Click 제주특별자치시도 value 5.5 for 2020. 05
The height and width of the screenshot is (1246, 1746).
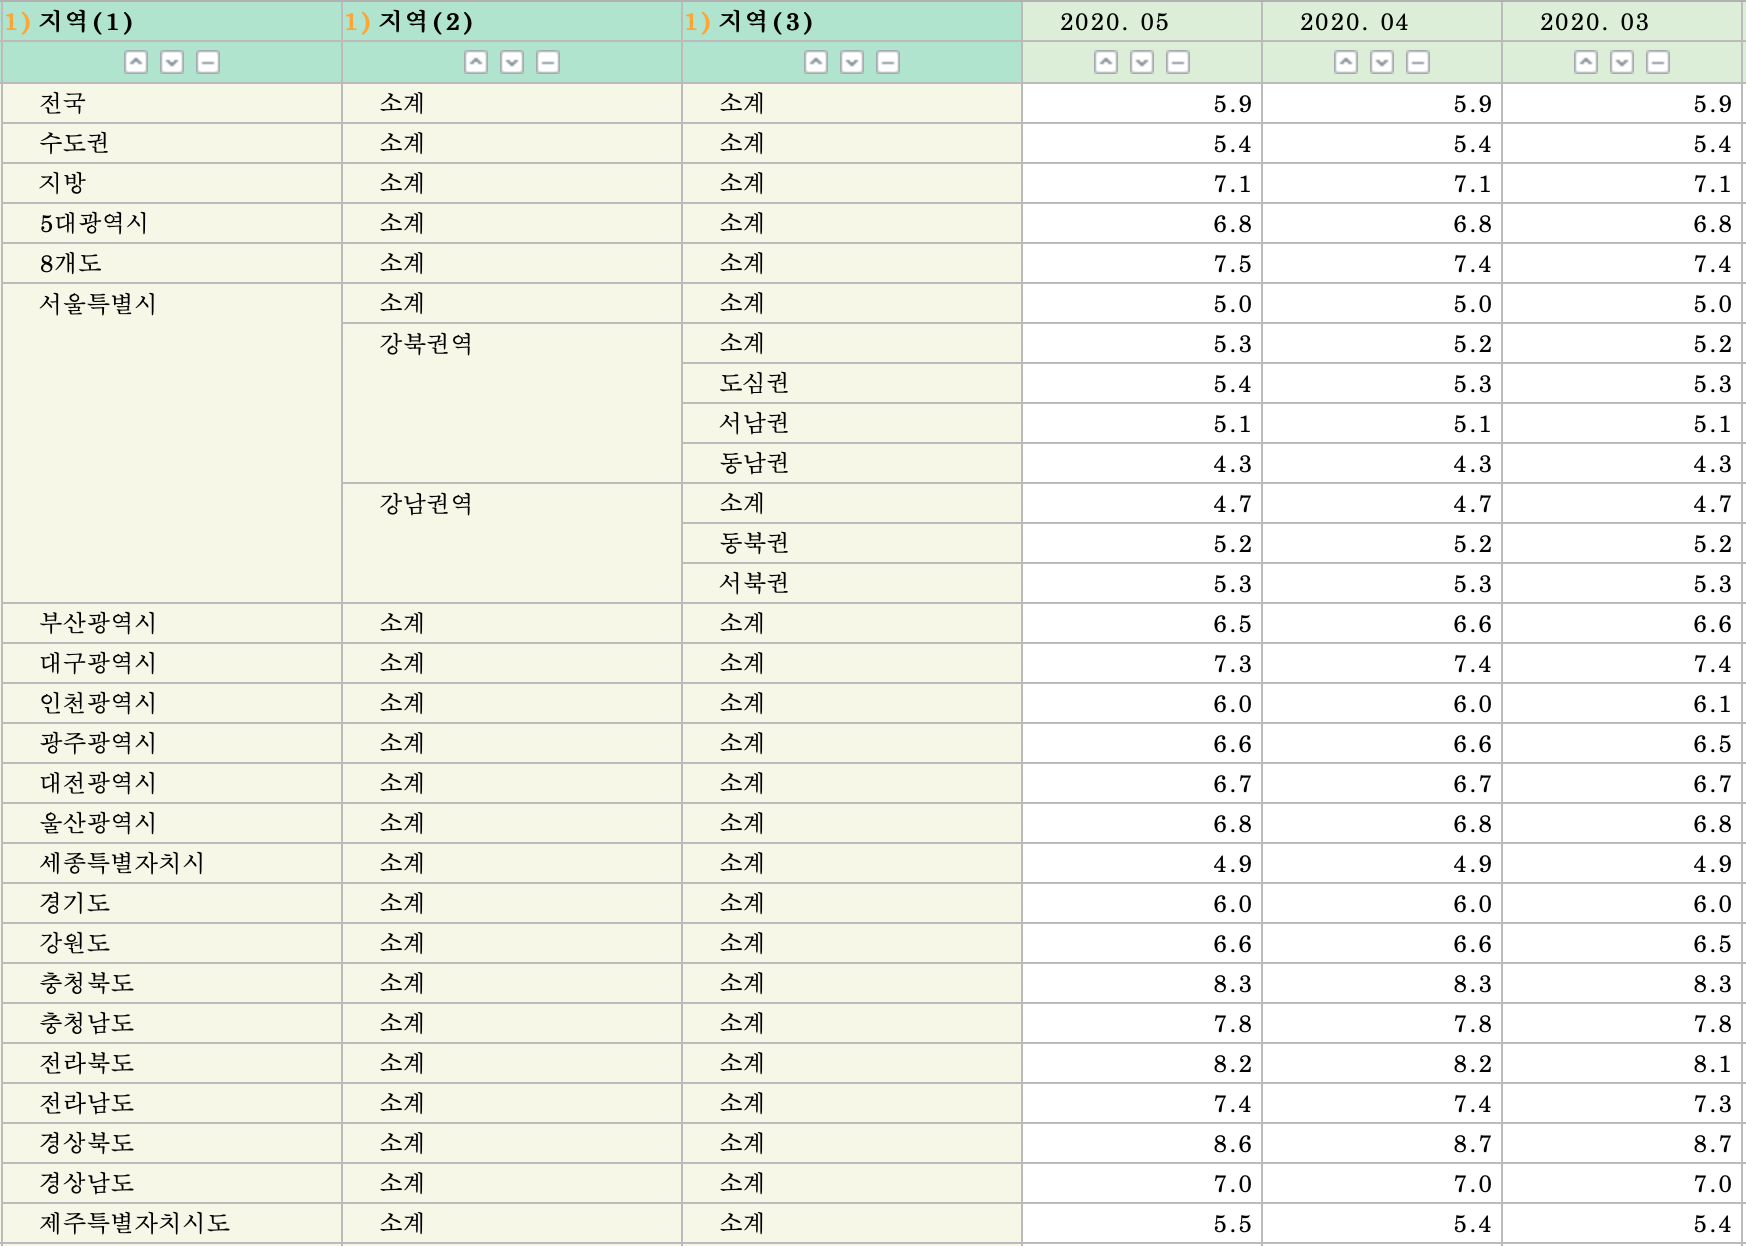(1232, 1224)
